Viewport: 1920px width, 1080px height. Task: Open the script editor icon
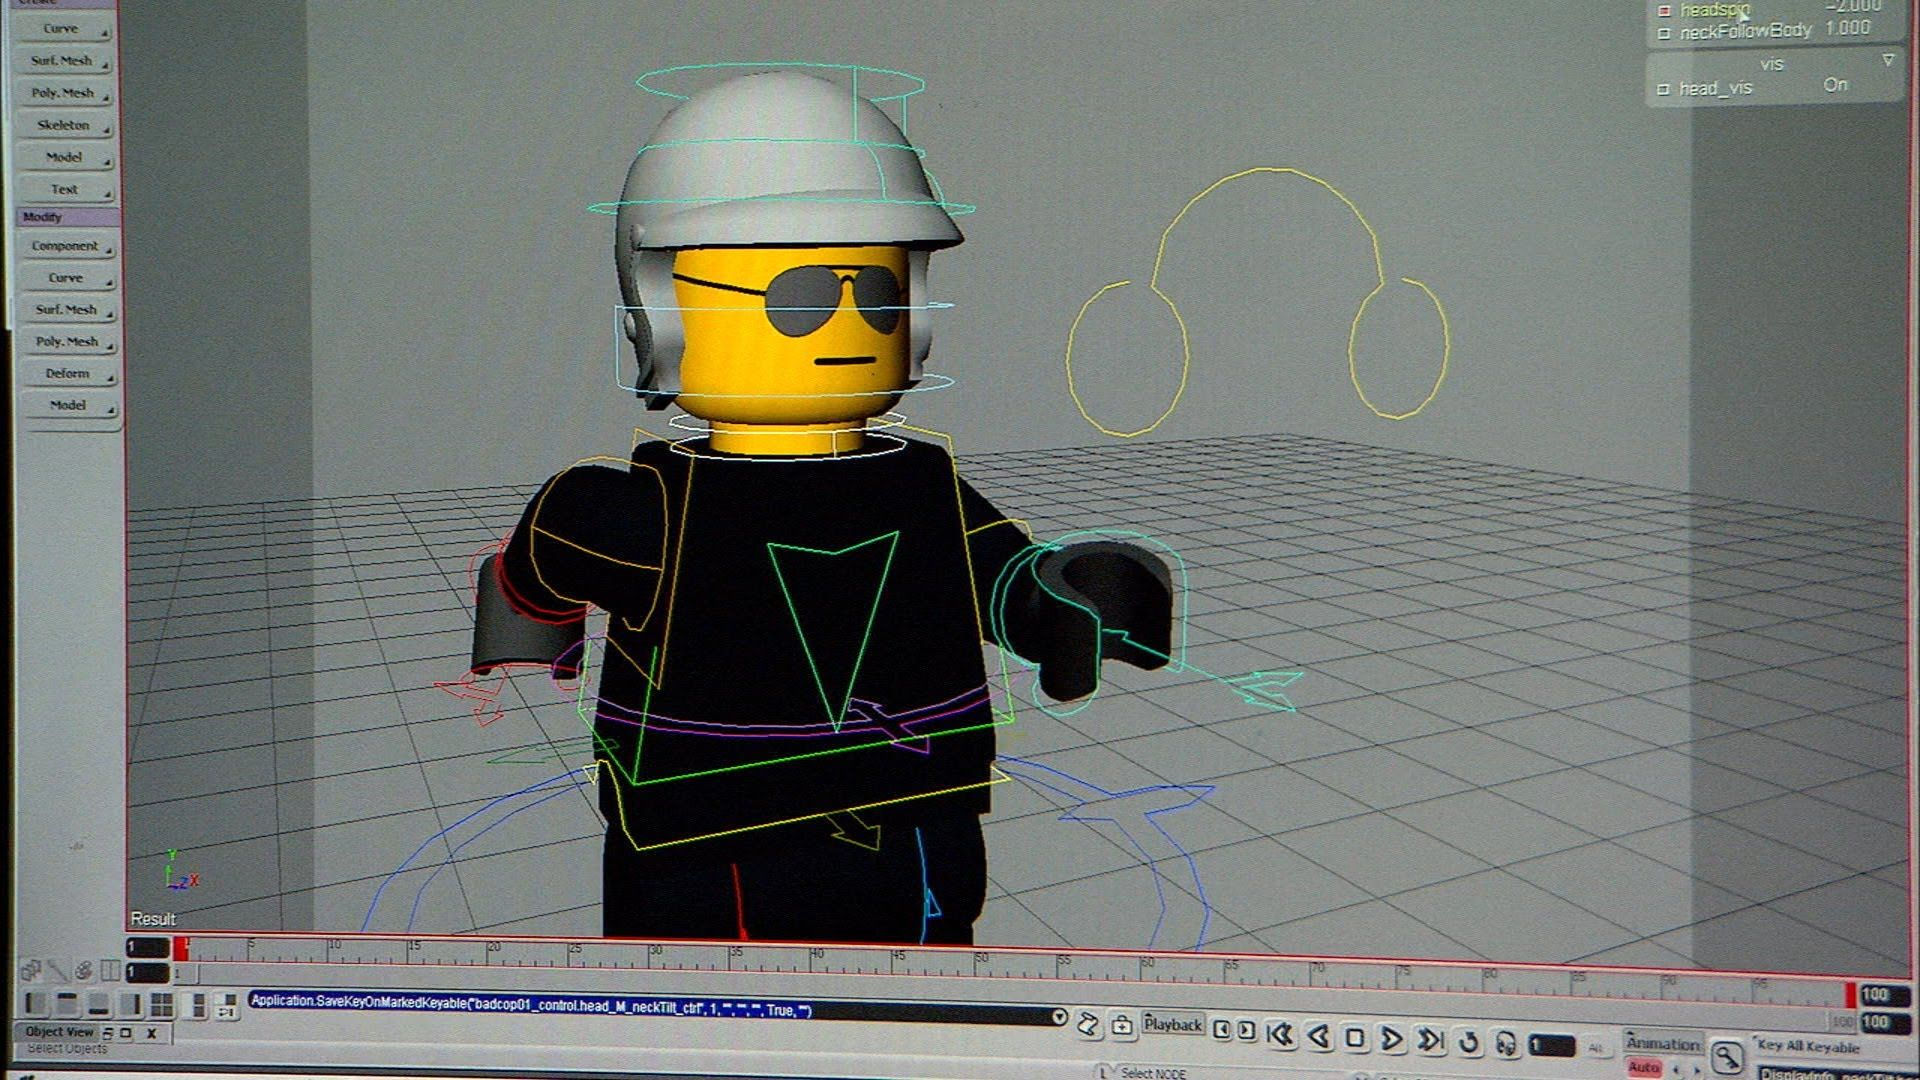(x=1089, y=1023)
